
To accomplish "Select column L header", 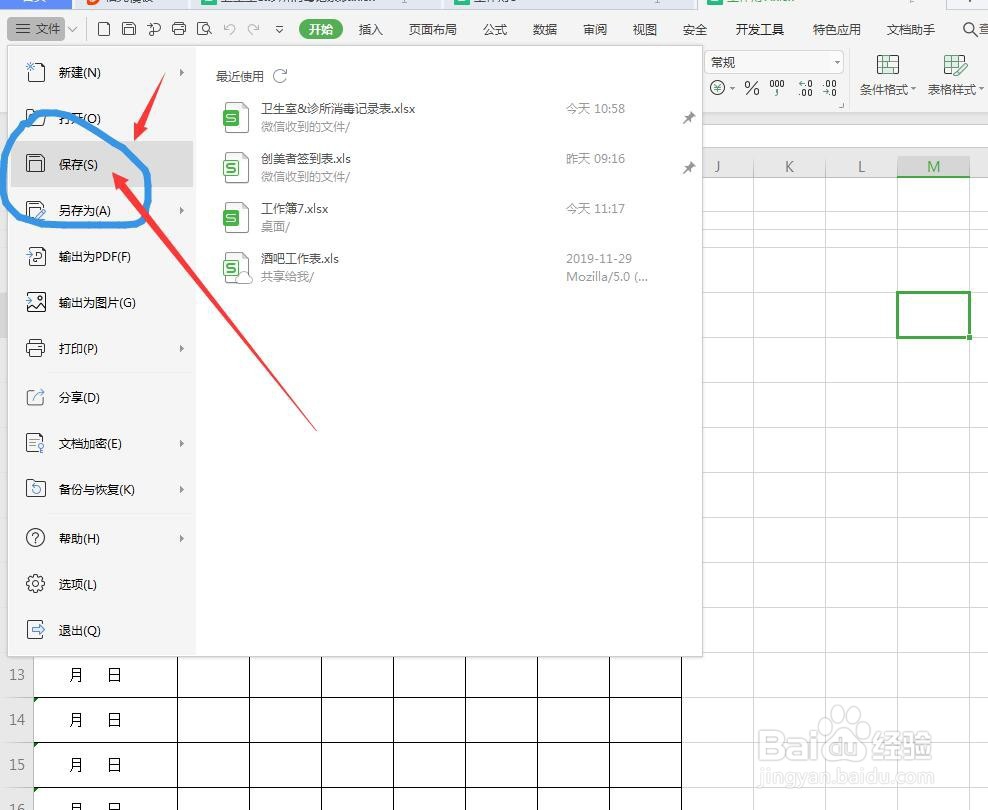I will (861, 166).
